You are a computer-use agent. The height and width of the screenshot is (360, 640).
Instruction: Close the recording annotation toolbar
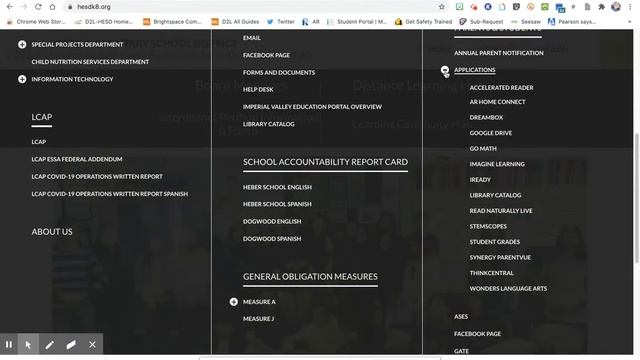click(x=92, y=345)
